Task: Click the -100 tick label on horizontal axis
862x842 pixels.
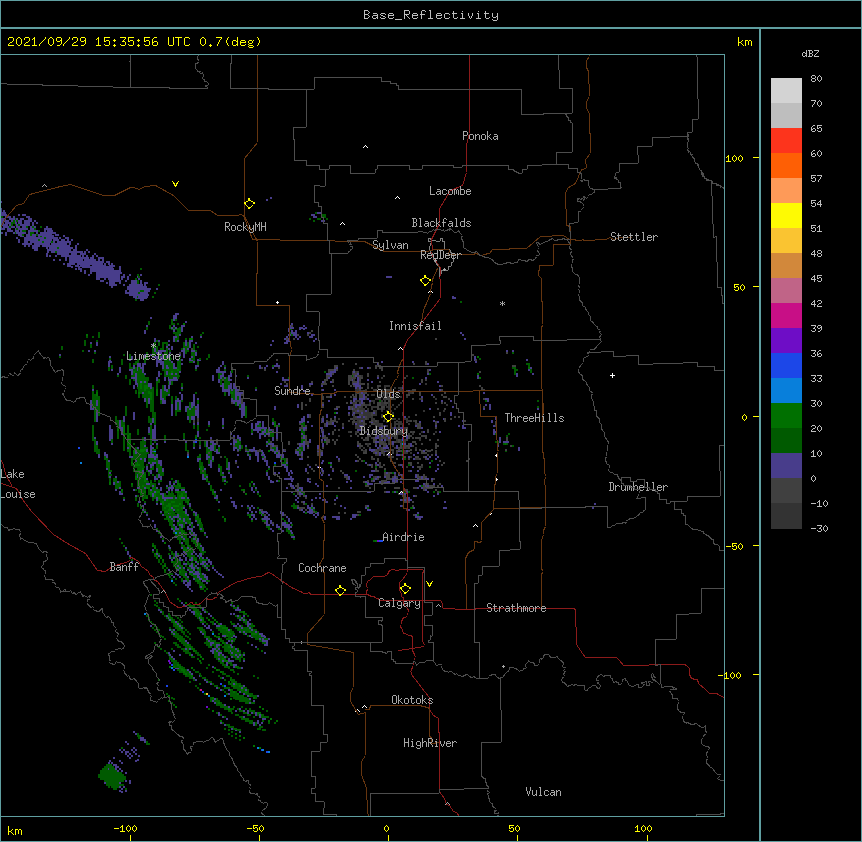Action: click(x=126, y=828)
